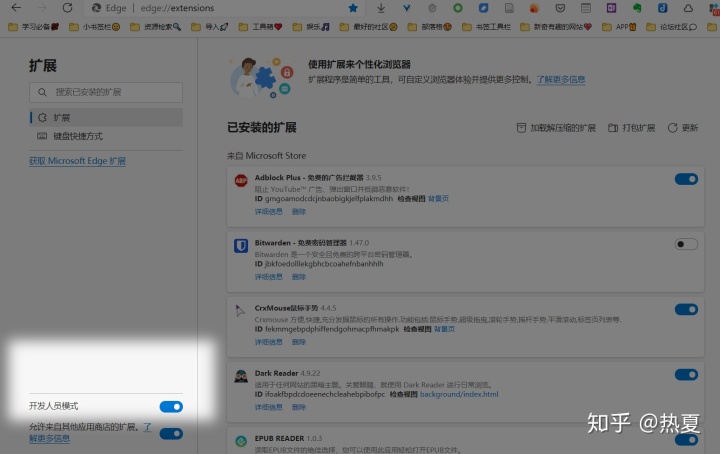Viewport: 720px width, 454px height.
Task: Click 删除 to remove Adblock Plus
Action: coord(298,212)
